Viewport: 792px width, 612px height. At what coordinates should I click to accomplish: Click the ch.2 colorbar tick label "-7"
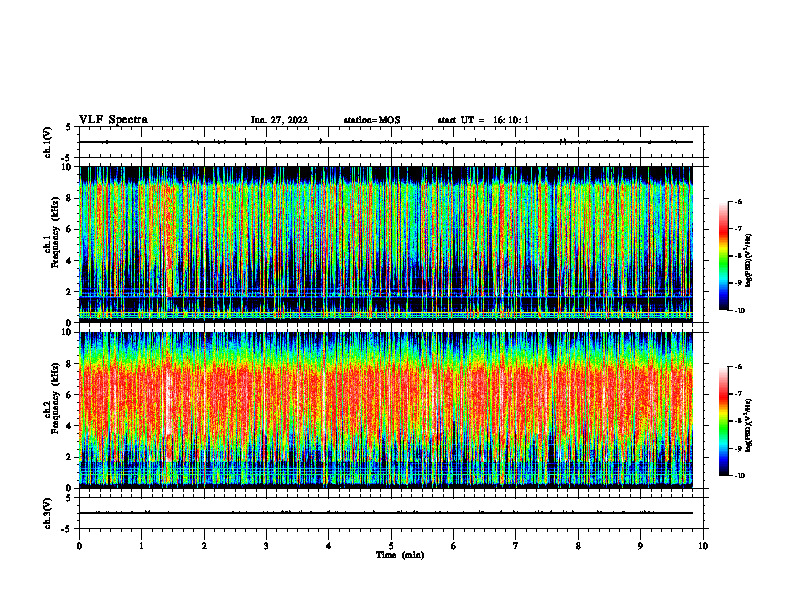pos(738,394)
